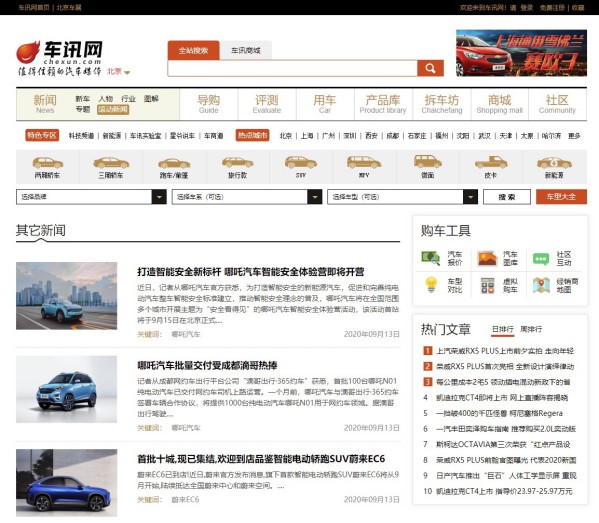Open hot article 4 凯迪拉克CT4即将上市

tap(502, 398)
